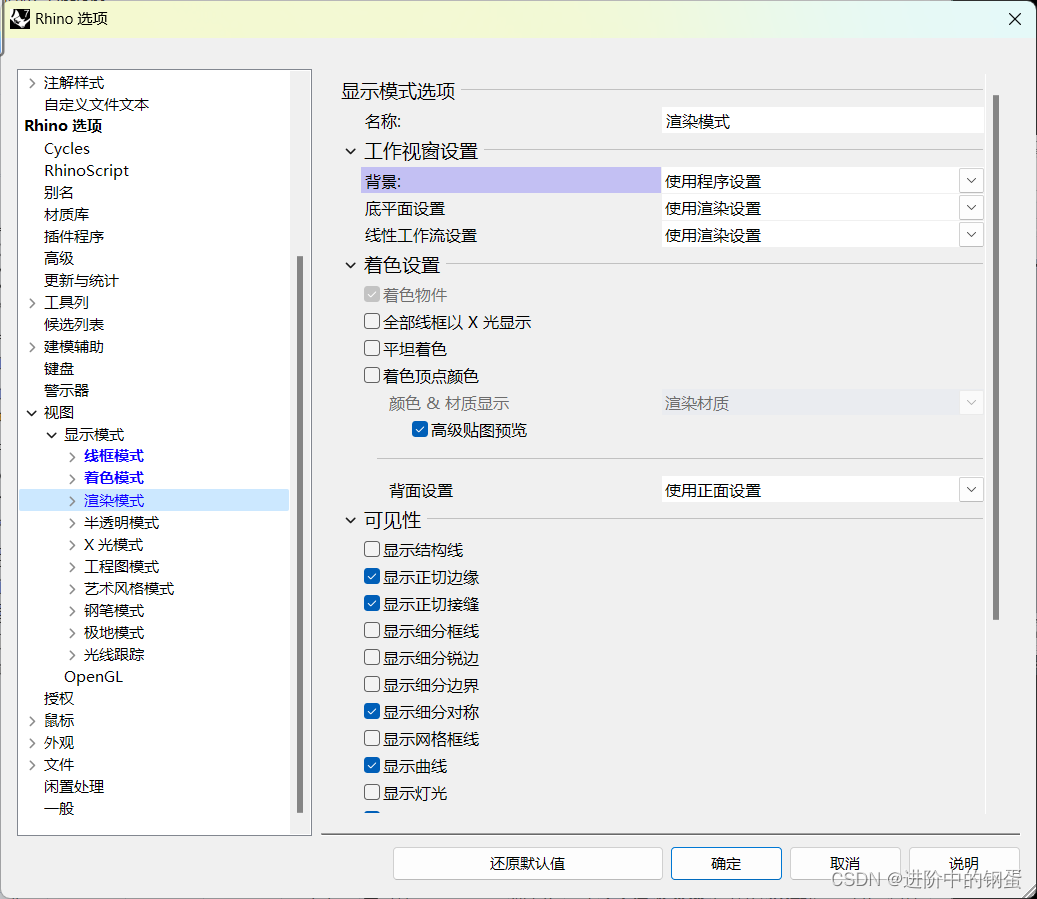Select X 光模式 in the tree
This screenshot has width=1037, height=899.
click(x=113, y=544)
